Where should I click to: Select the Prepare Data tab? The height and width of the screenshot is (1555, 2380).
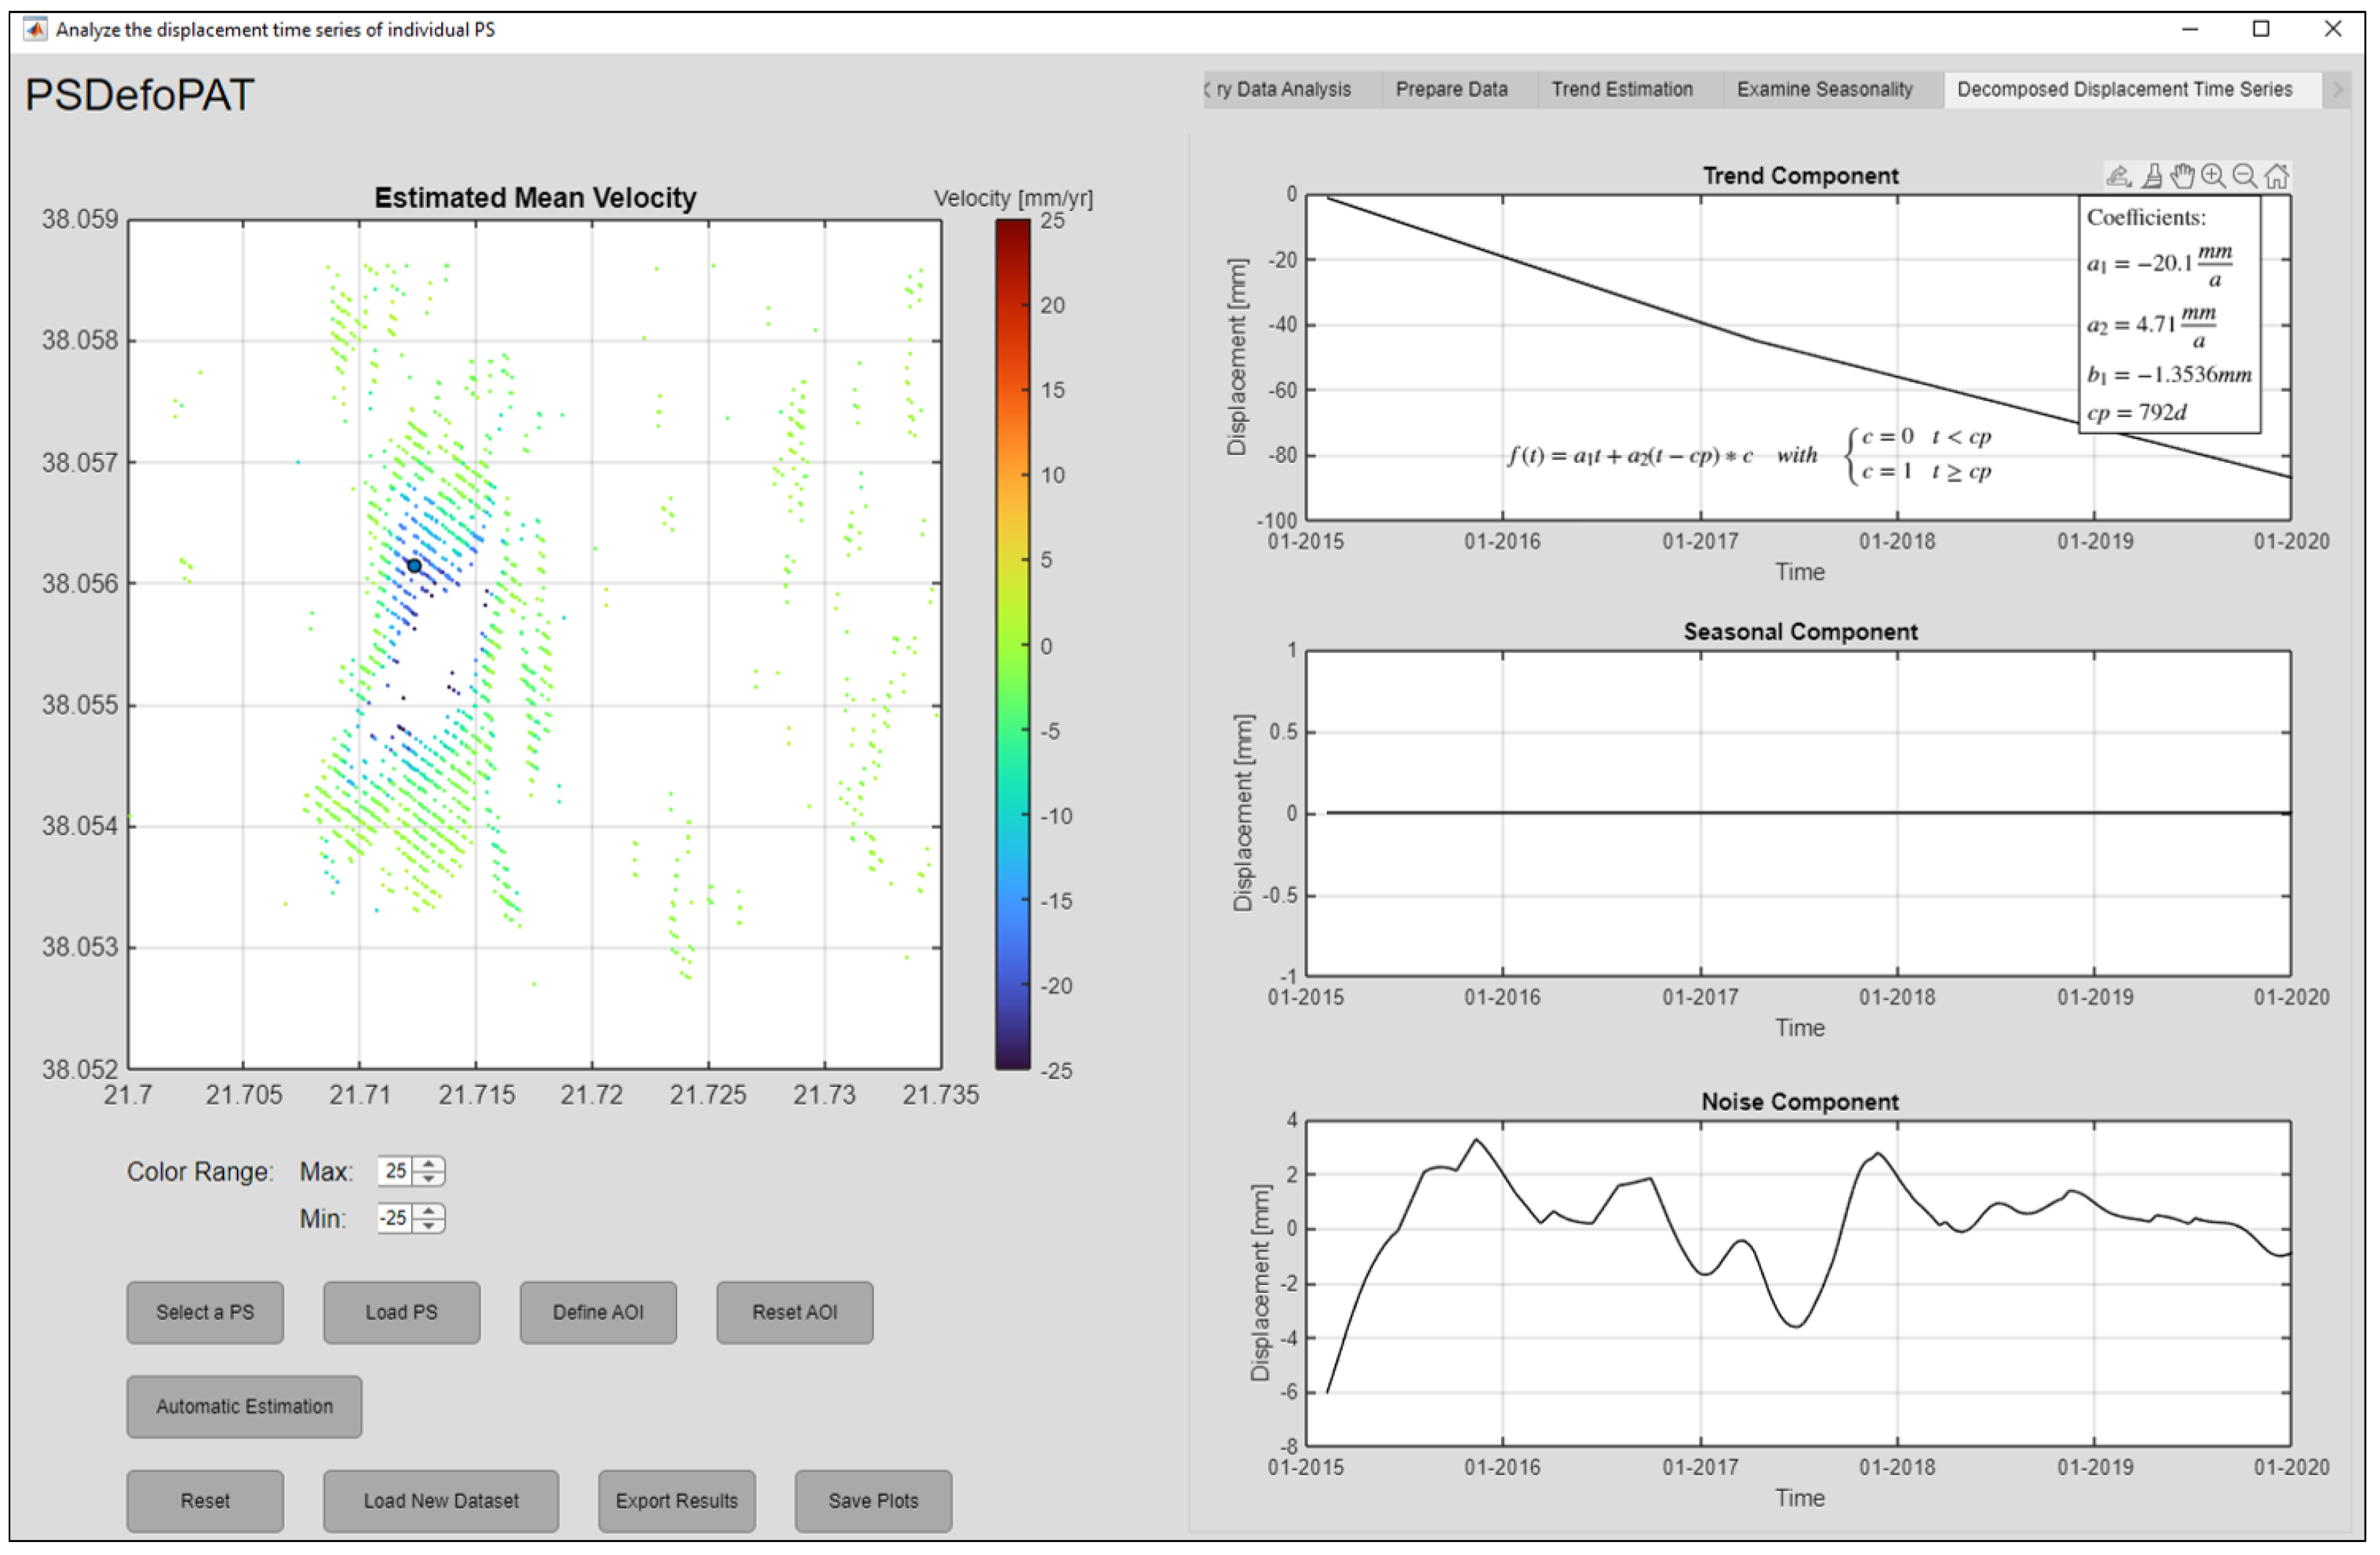[x=1453, y=88]
